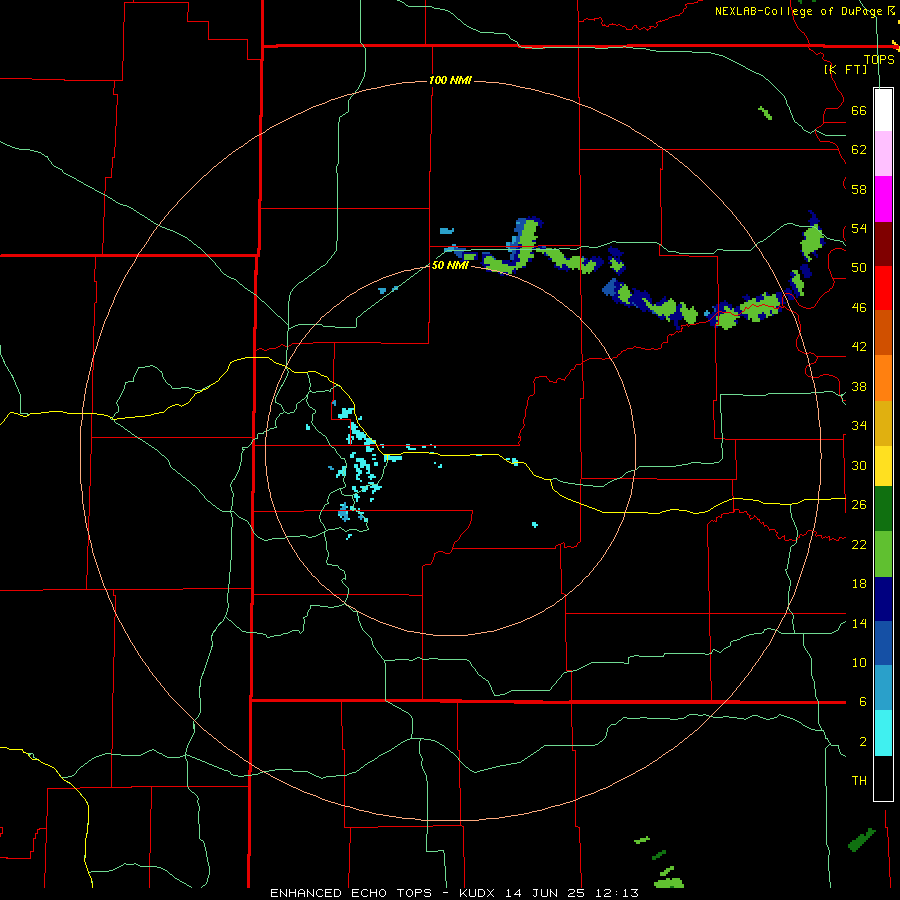
Task: Click the '100 NMI' range ring label
Action: pos(450,80)
